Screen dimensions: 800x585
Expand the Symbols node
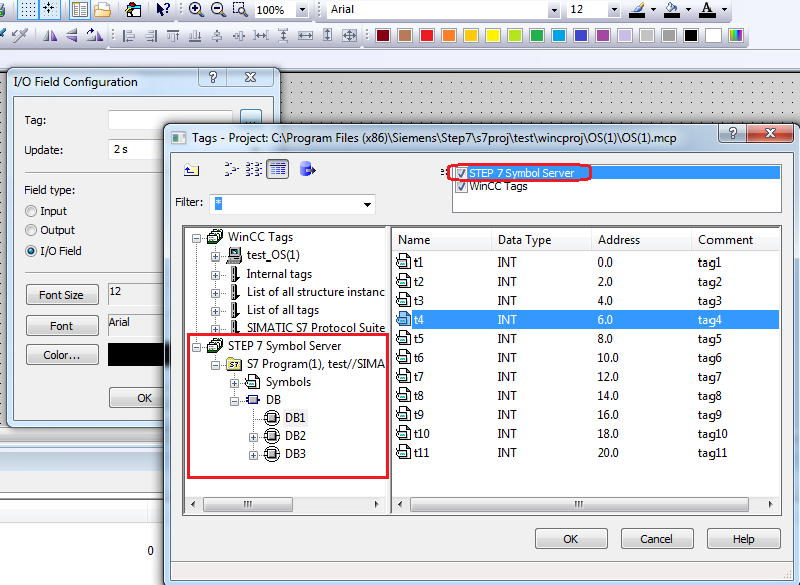(x=234, y=383)
